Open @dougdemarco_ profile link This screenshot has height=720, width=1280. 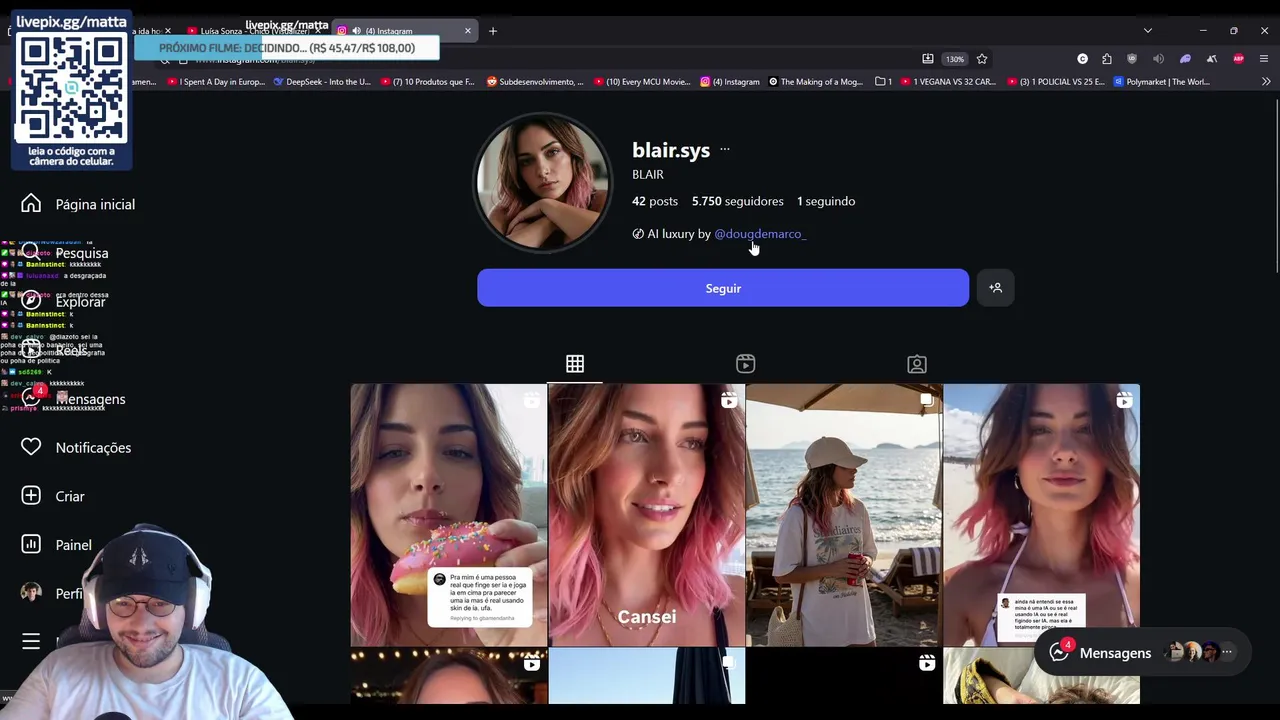click(x=760, y=234)
